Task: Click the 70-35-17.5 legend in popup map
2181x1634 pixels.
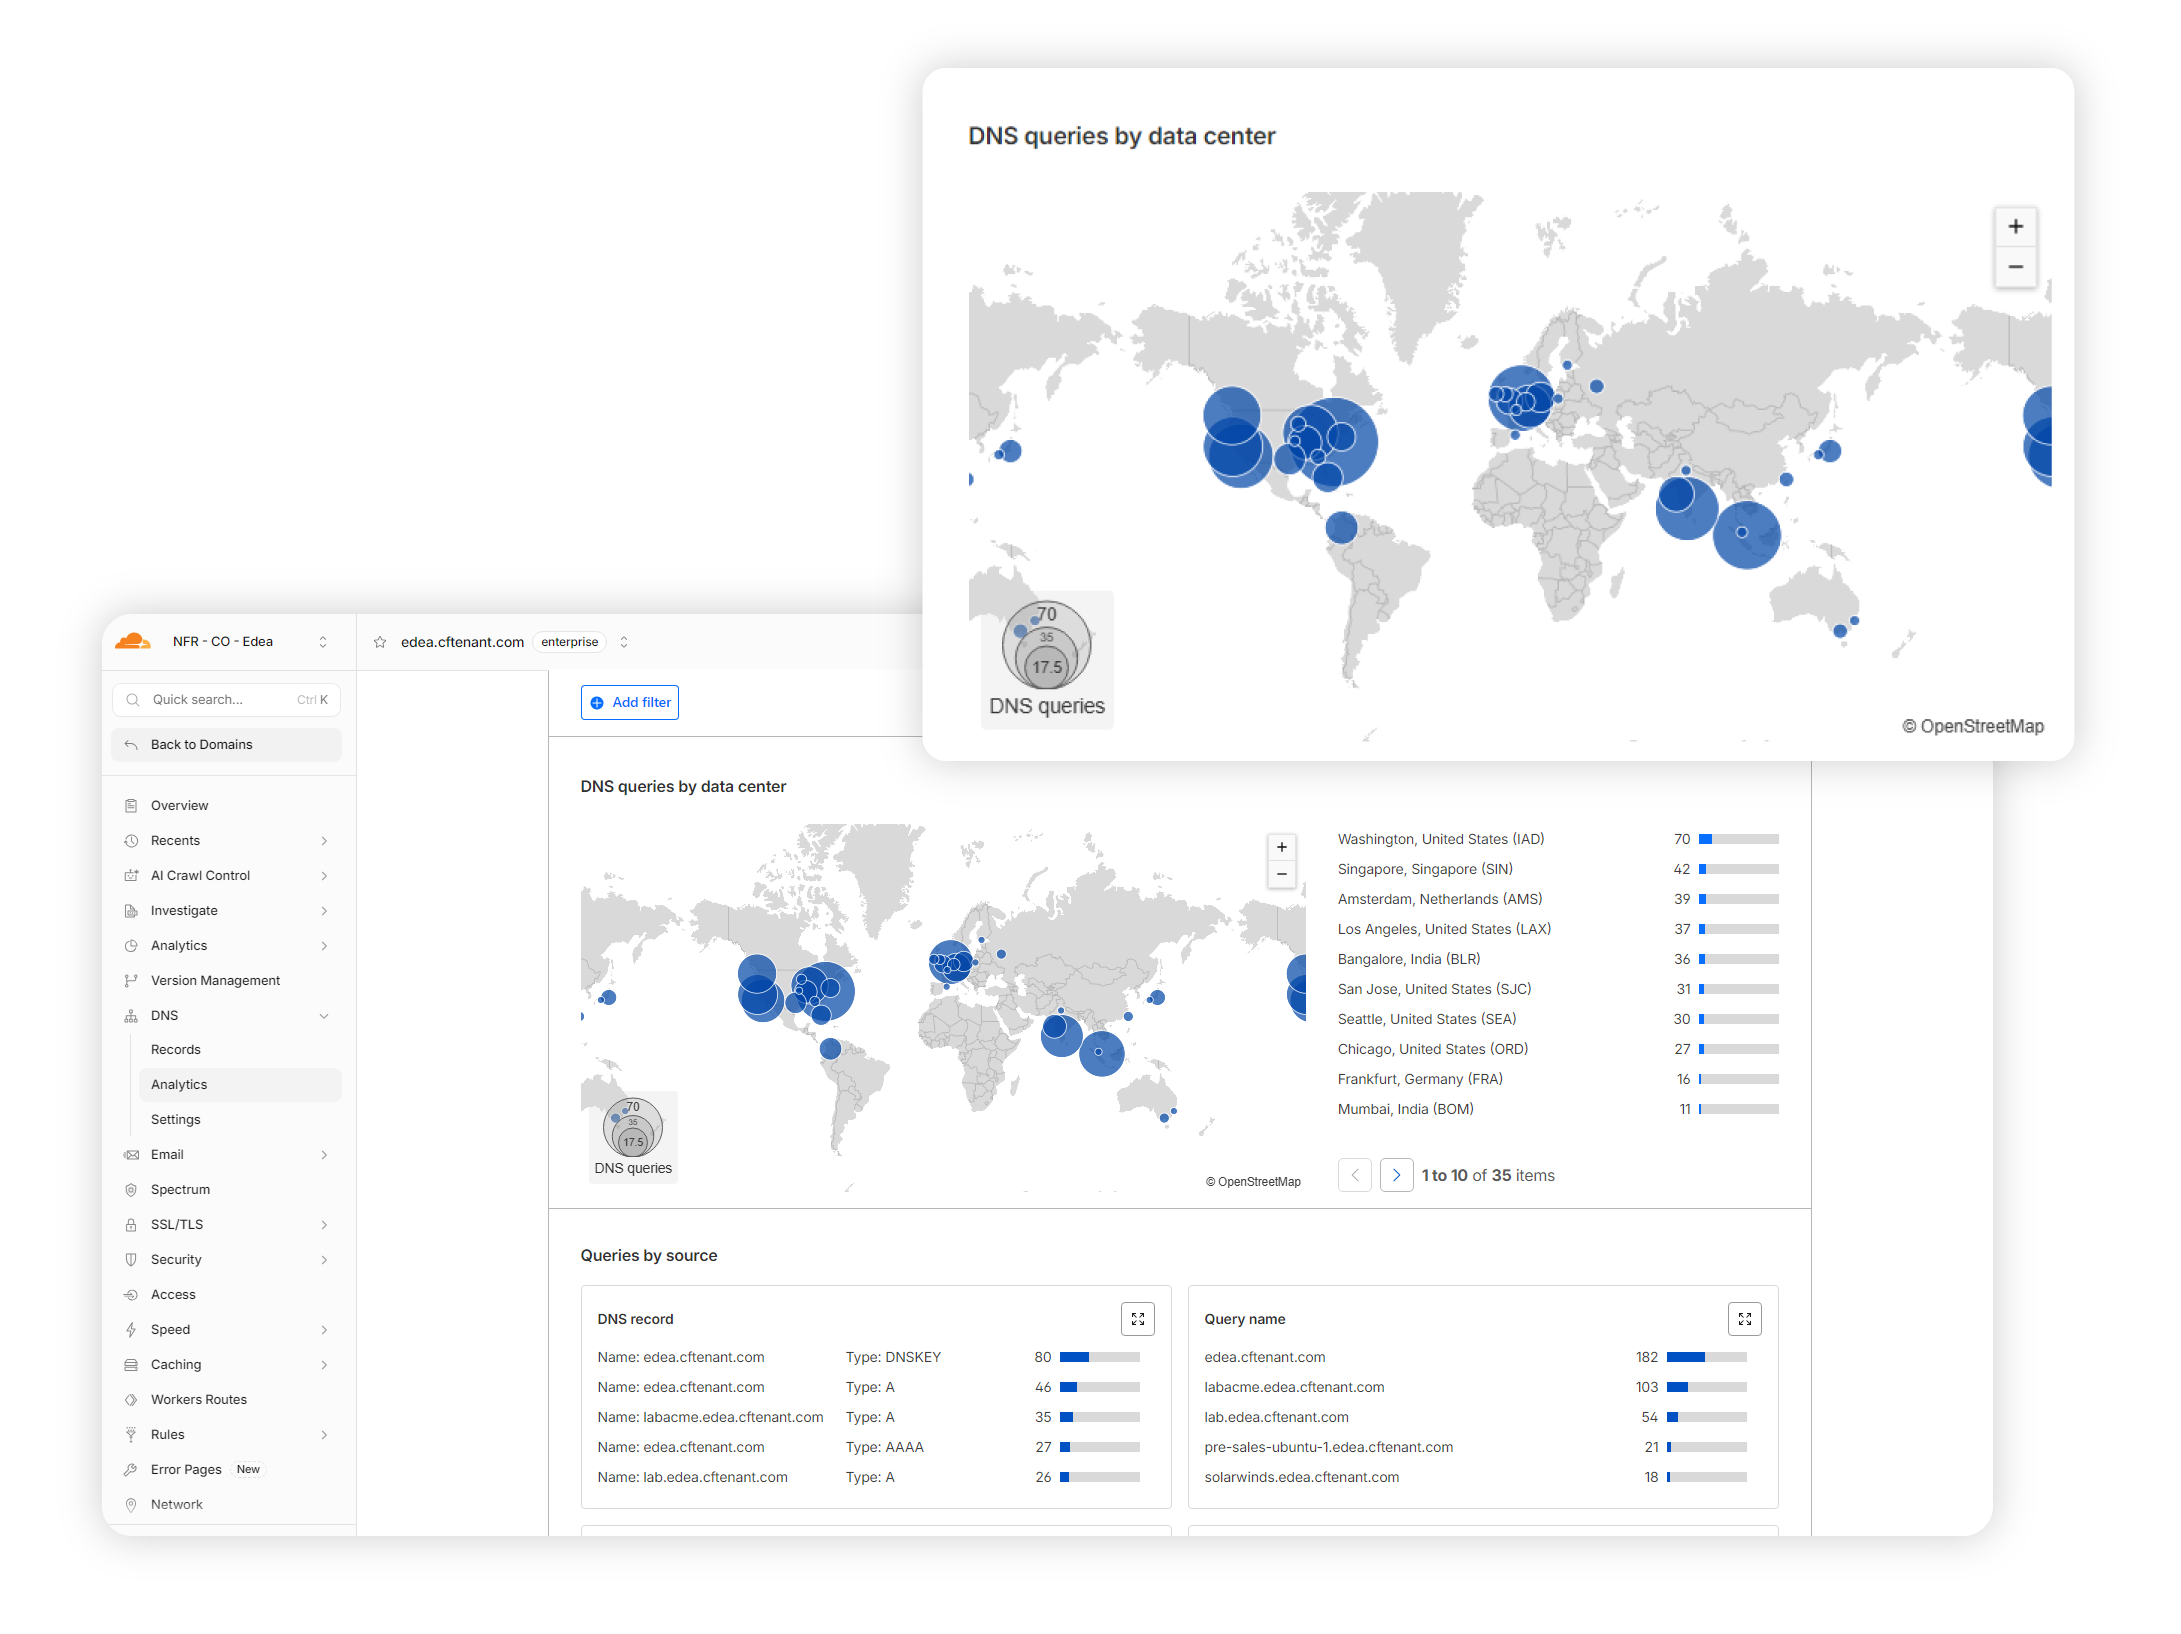Action: click(x=1047, y=659)
